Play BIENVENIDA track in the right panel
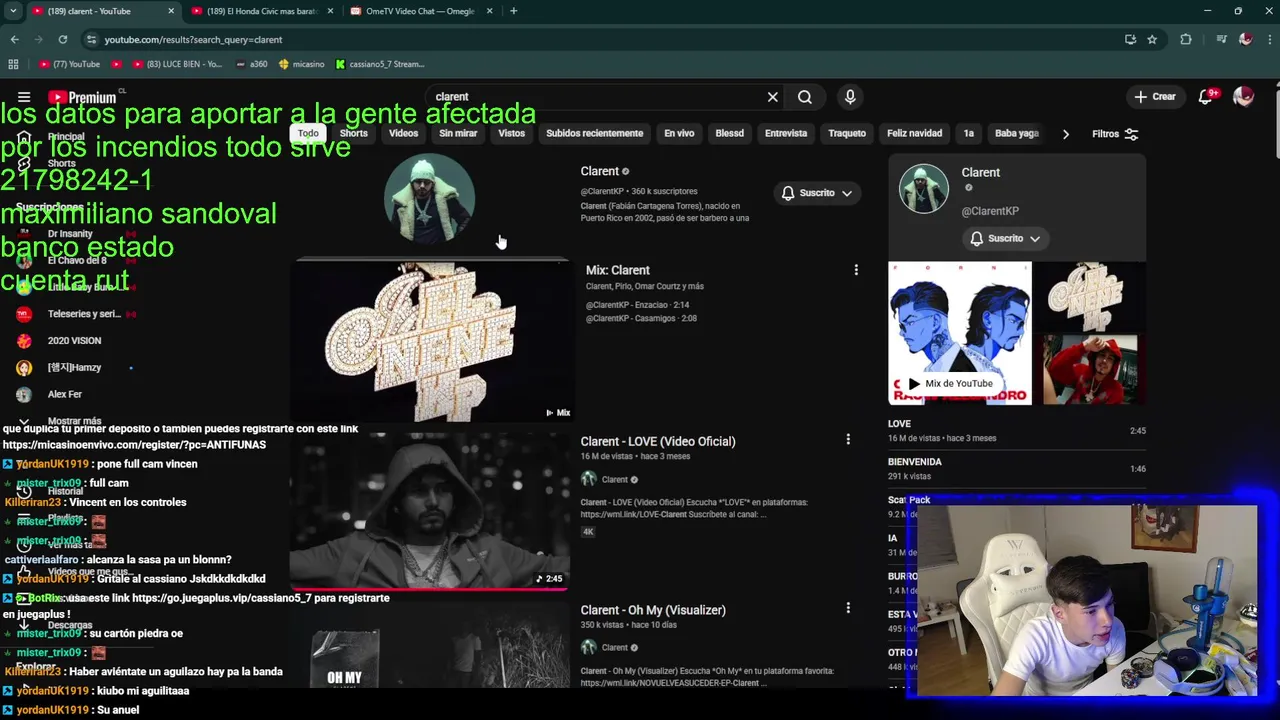Screen dimensions: 1280x720 [1017, 468]
